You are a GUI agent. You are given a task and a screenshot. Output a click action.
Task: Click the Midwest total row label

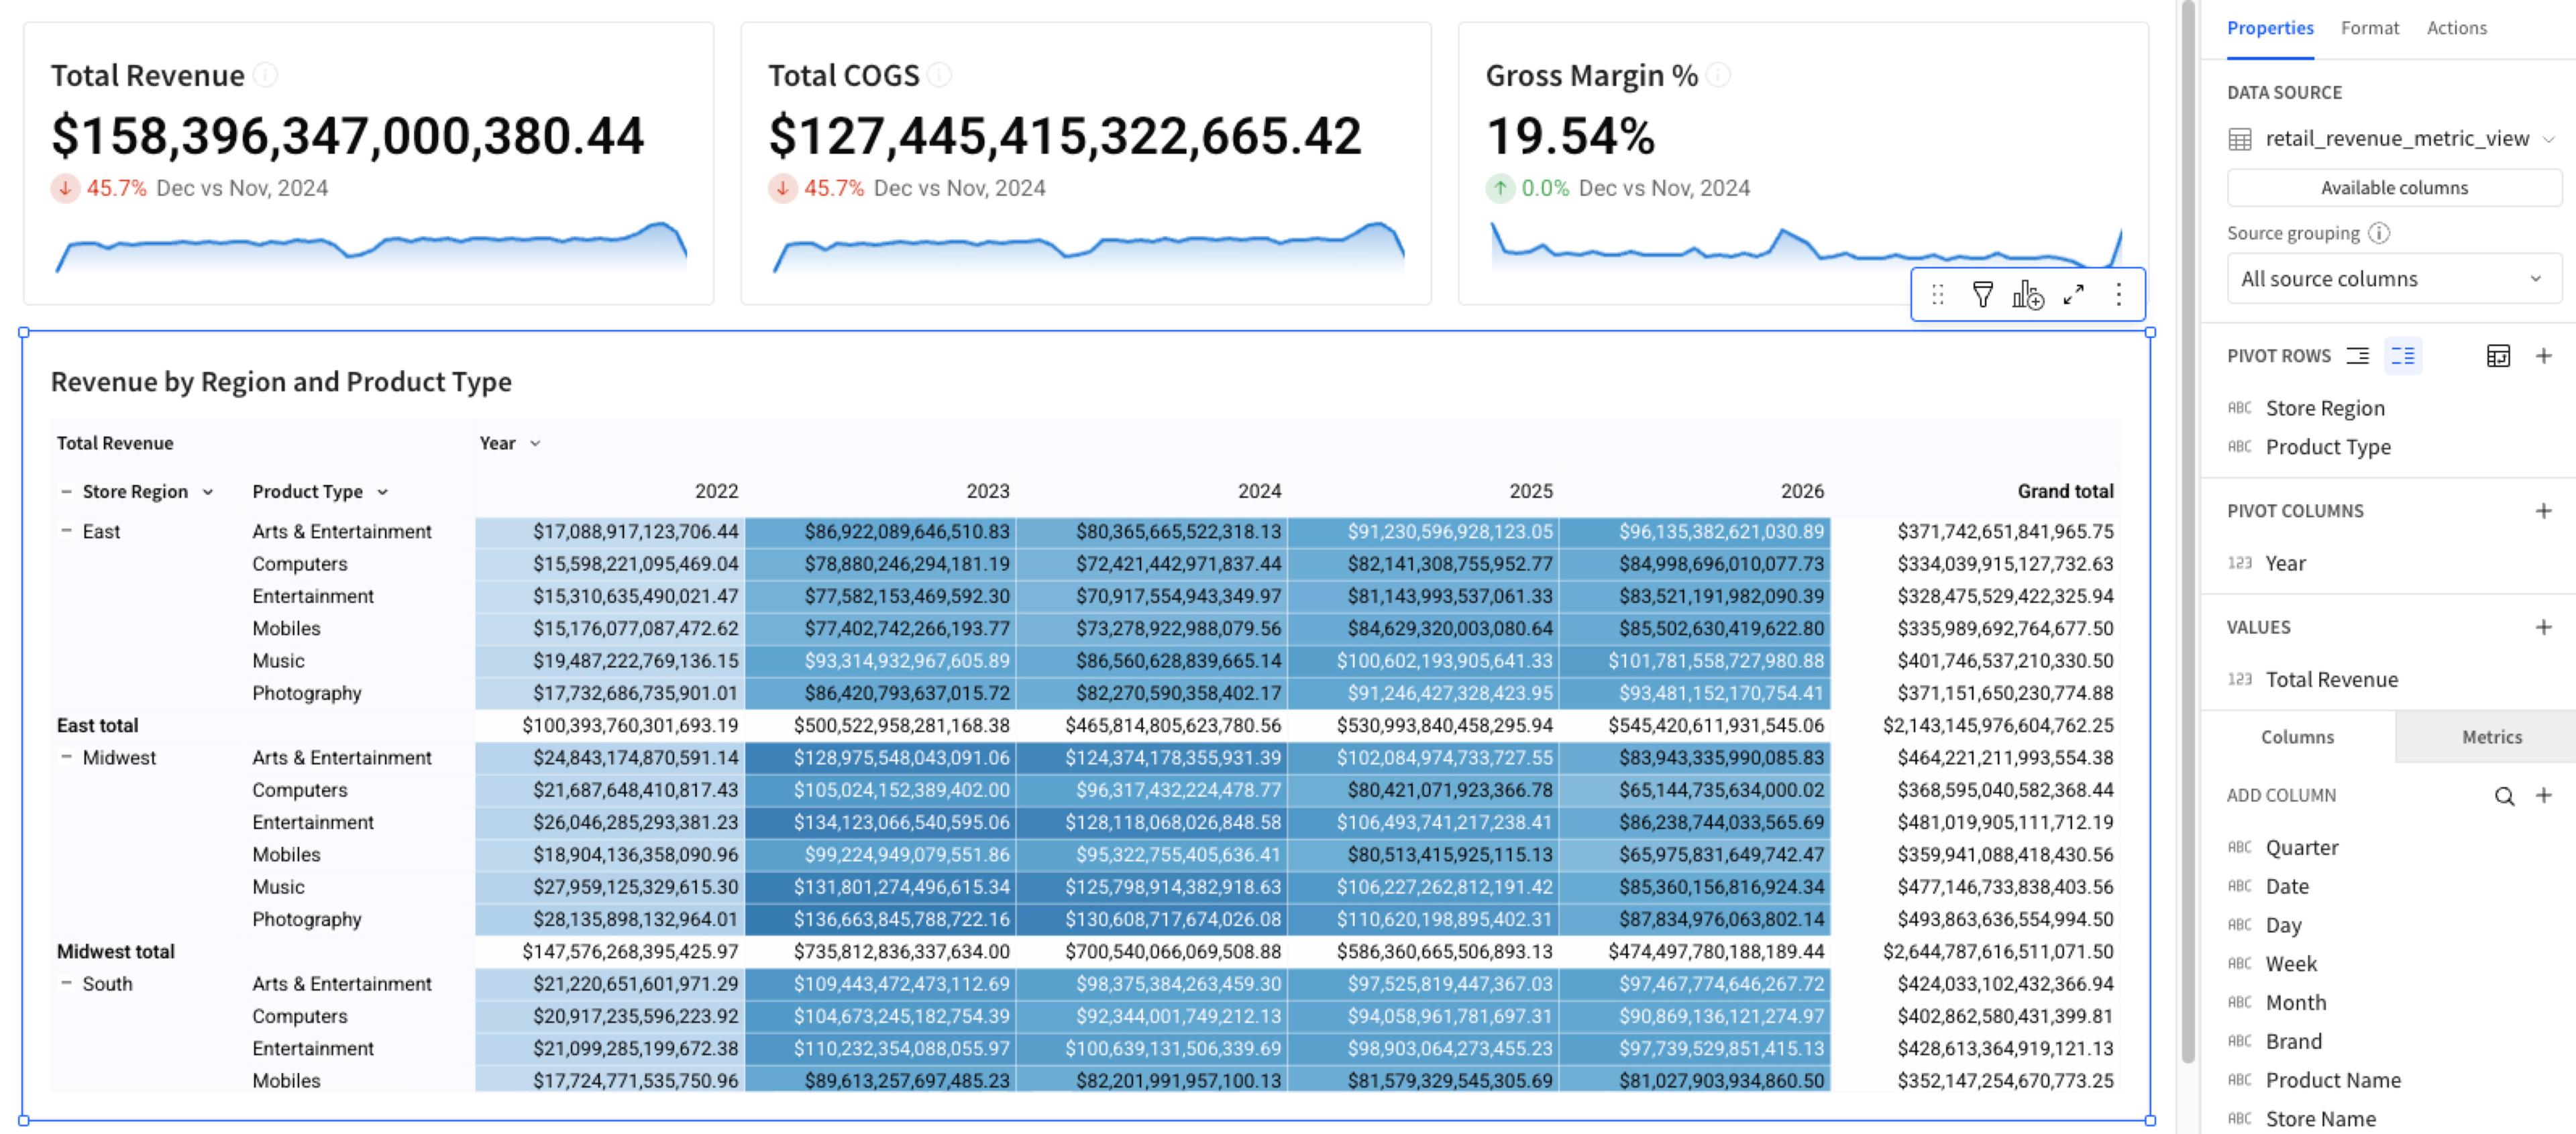click(115, 951)
